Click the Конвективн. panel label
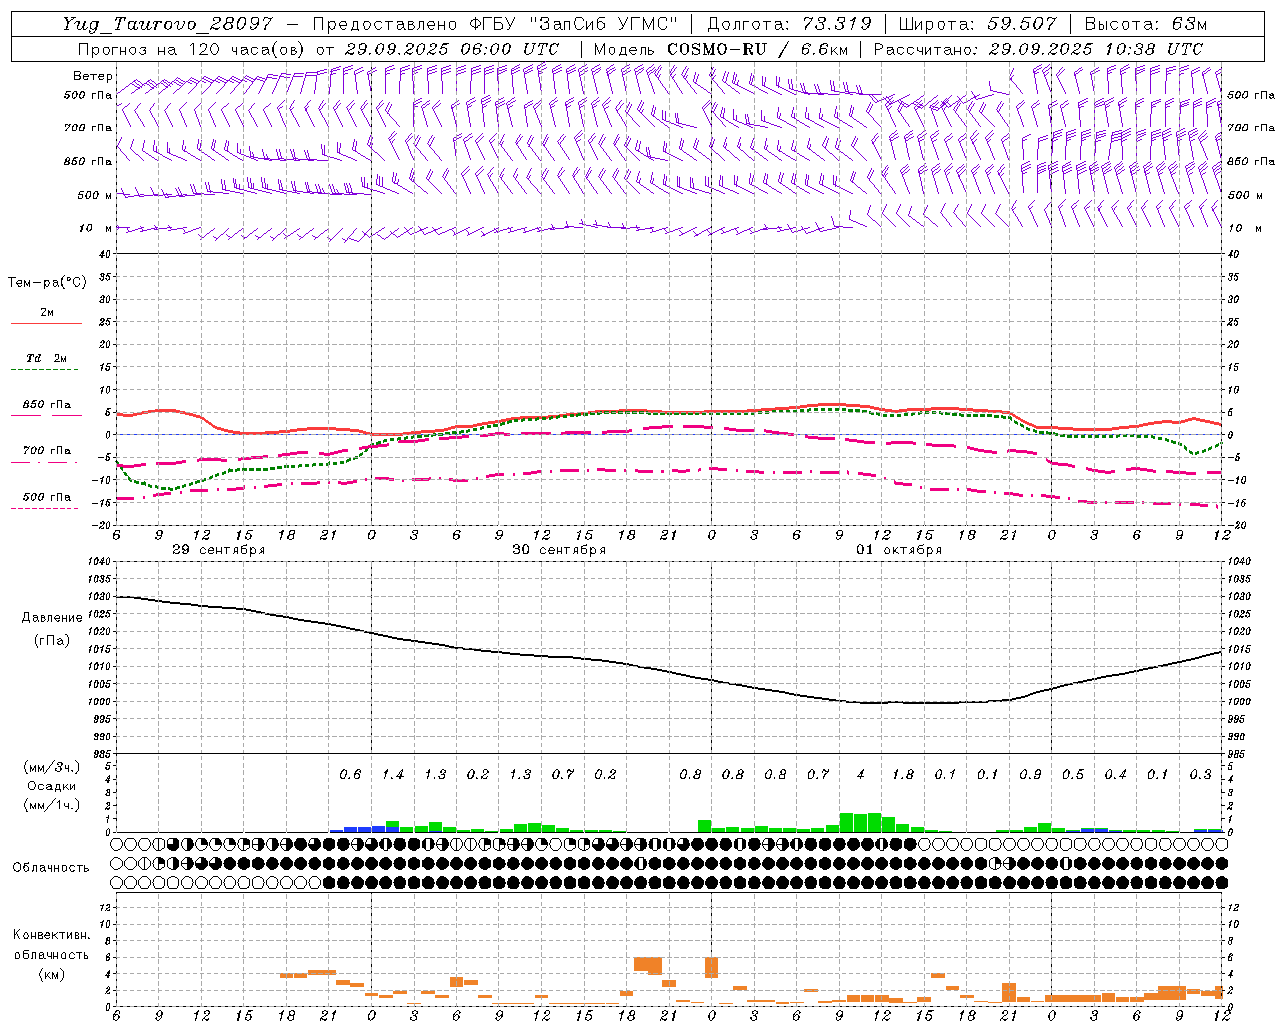 [x=51, y=935]
